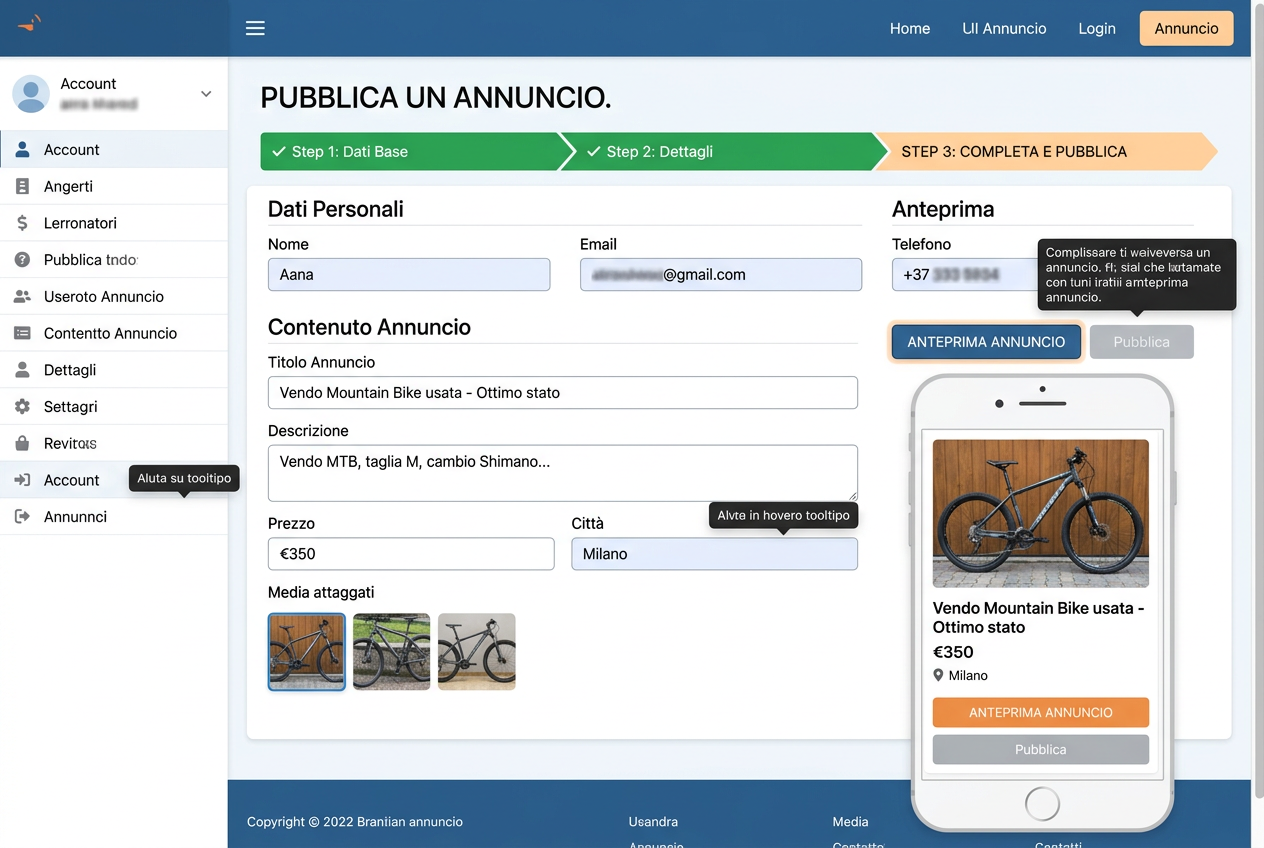The width and height of the screenshot is (1264, 848).
Task: Click the copyright text in footer
Action: click(x=355, y=822)
